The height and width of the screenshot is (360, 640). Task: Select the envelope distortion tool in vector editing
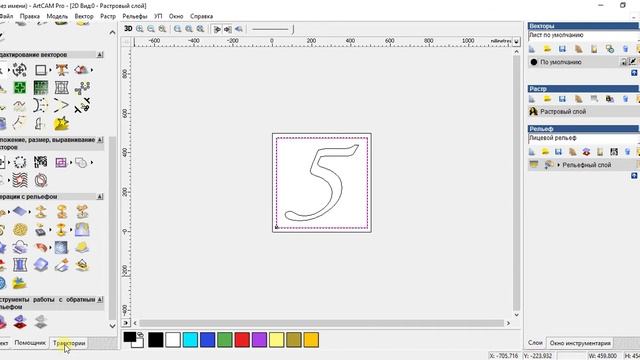pyautogui.click(x=62, y=87)
